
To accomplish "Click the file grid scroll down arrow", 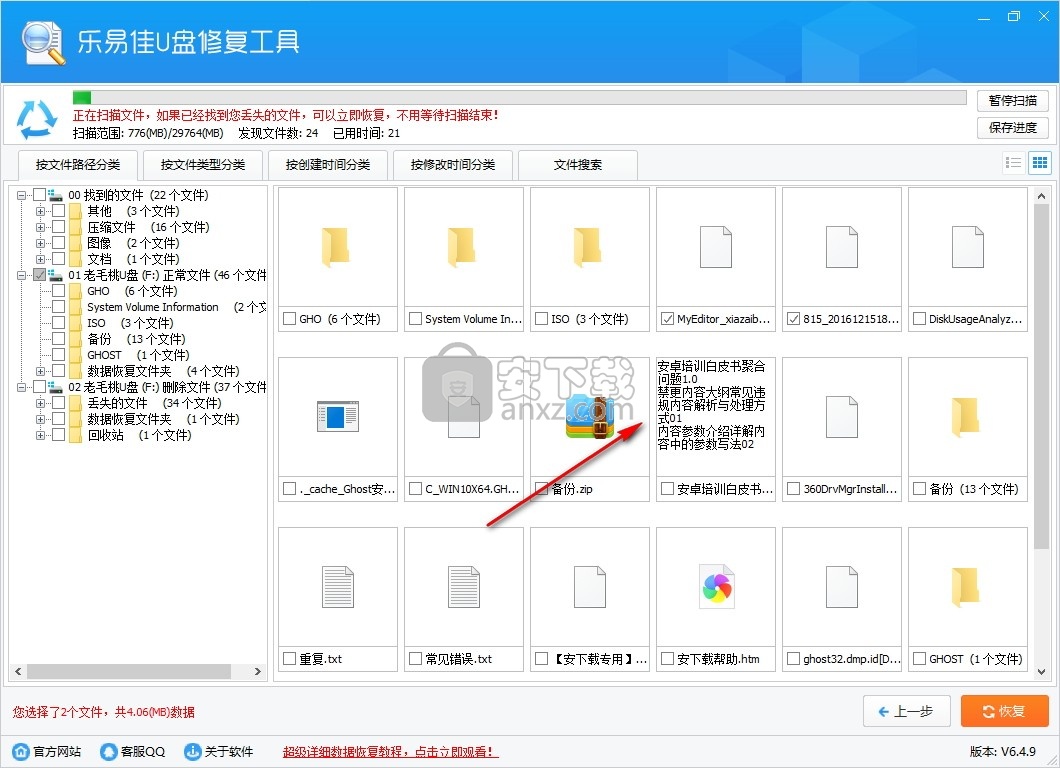I will coord(1041,671).
